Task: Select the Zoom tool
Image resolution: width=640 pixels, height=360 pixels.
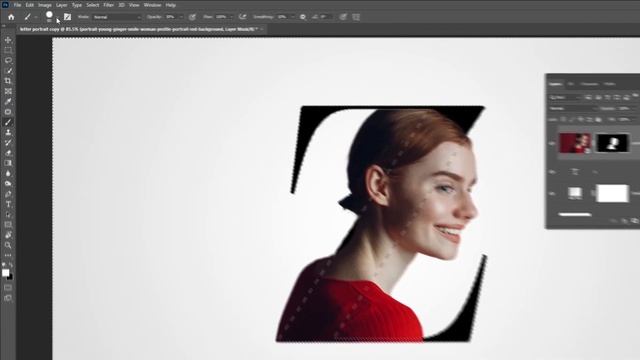Action: point(8,245)
